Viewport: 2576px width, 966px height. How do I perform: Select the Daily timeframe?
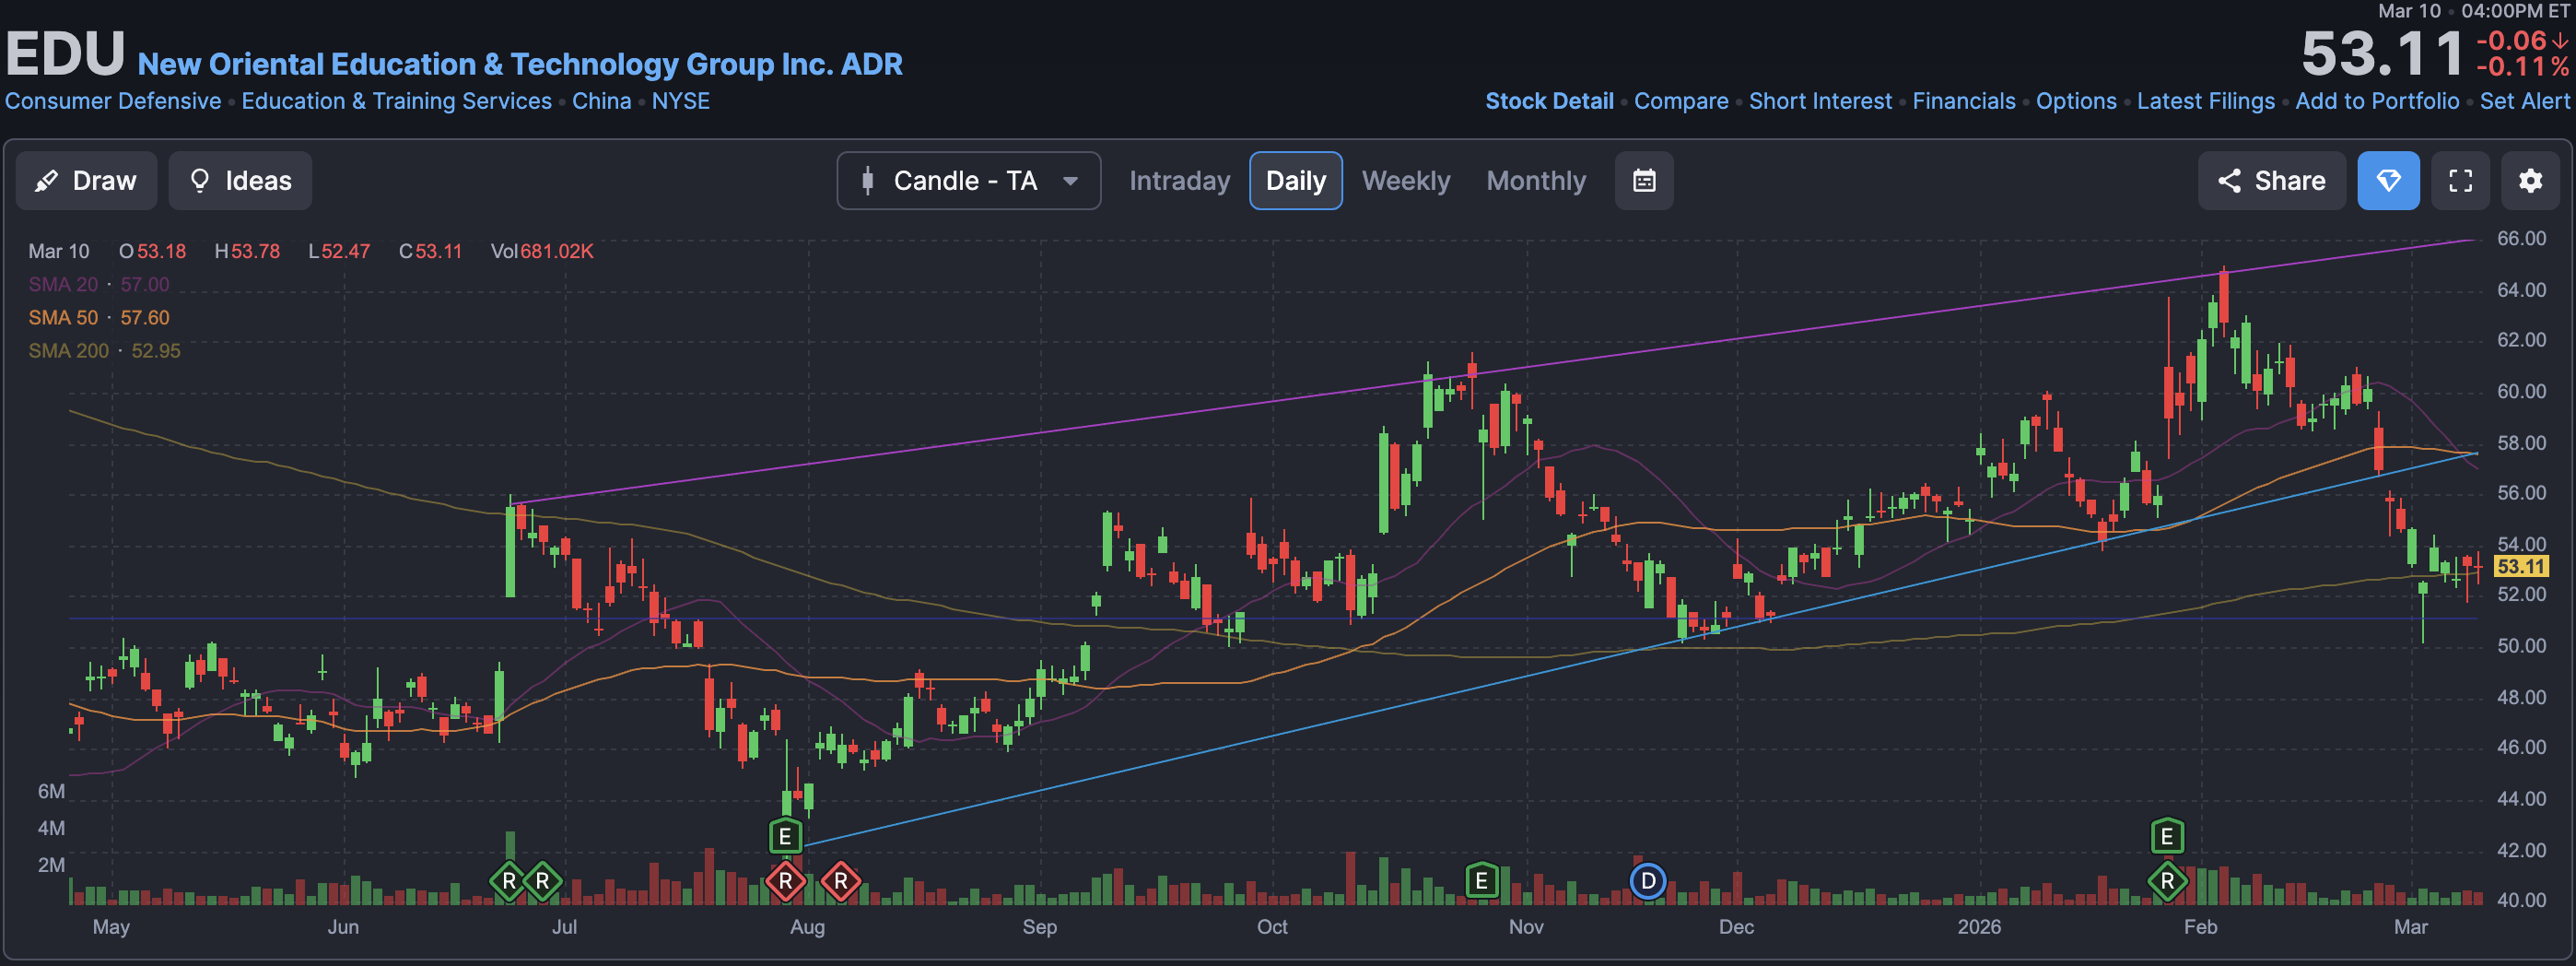(1295, 181)
